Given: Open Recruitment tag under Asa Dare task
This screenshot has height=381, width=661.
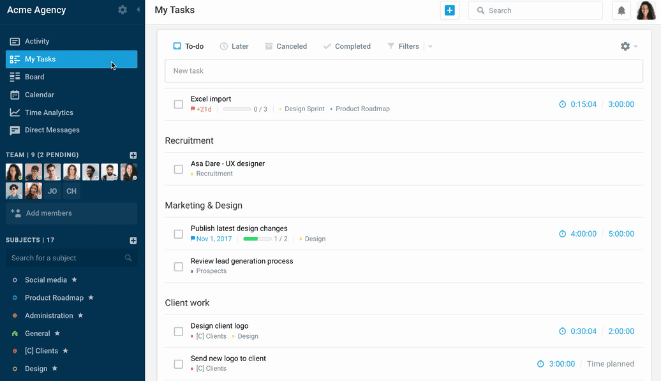Looking at the screenshot, I should point(212,174).
